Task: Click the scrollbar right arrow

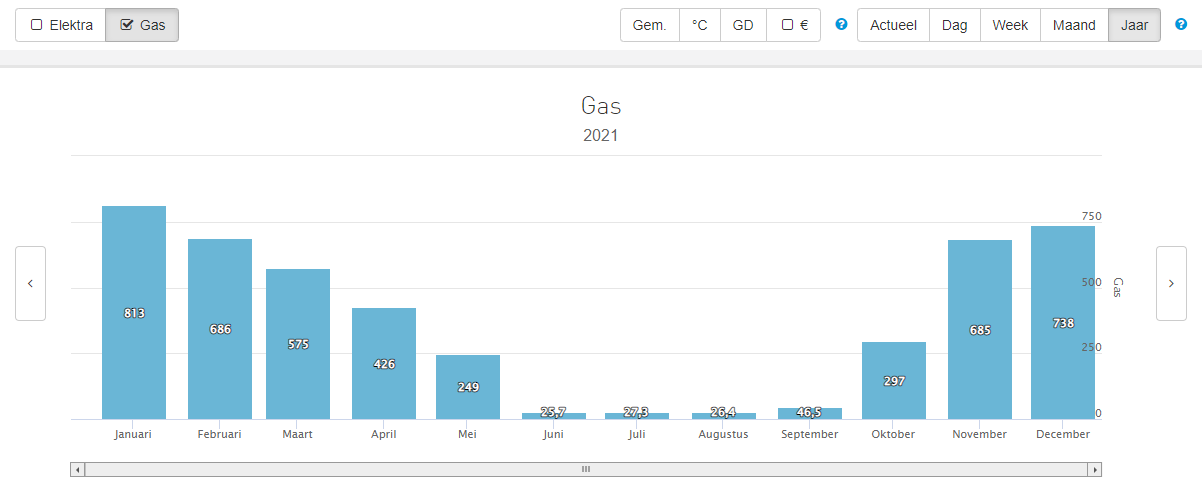Action: [x=1095, y=469]
